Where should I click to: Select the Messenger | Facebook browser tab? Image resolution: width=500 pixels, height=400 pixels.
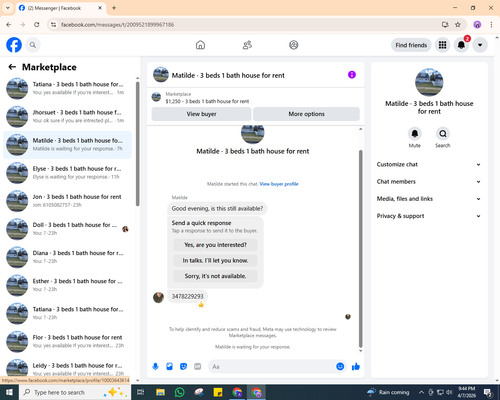[61, 8]
